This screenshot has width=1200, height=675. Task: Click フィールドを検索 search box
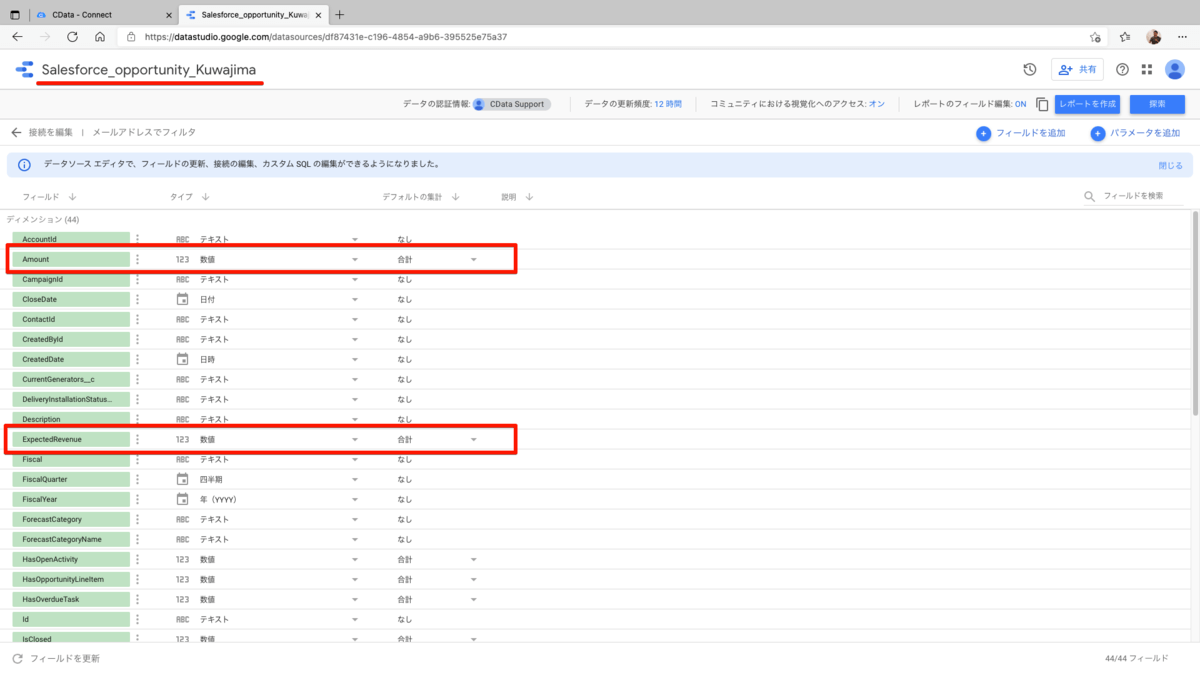pos(1136,197)
